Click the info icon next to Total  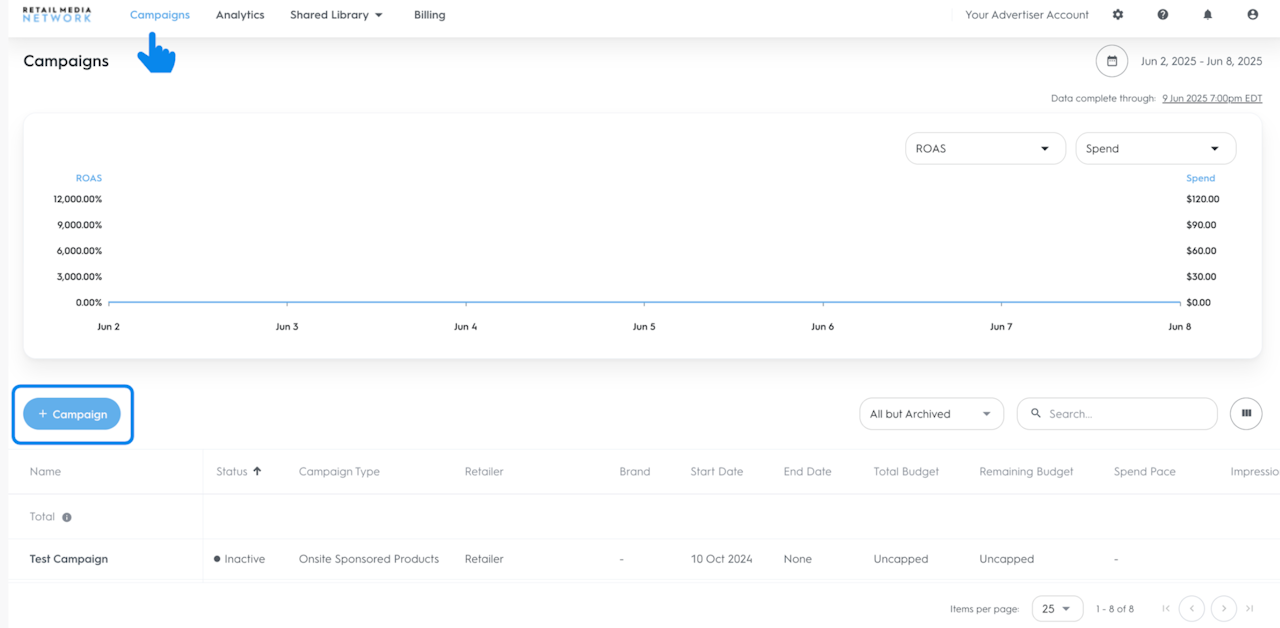pos(67,517)
